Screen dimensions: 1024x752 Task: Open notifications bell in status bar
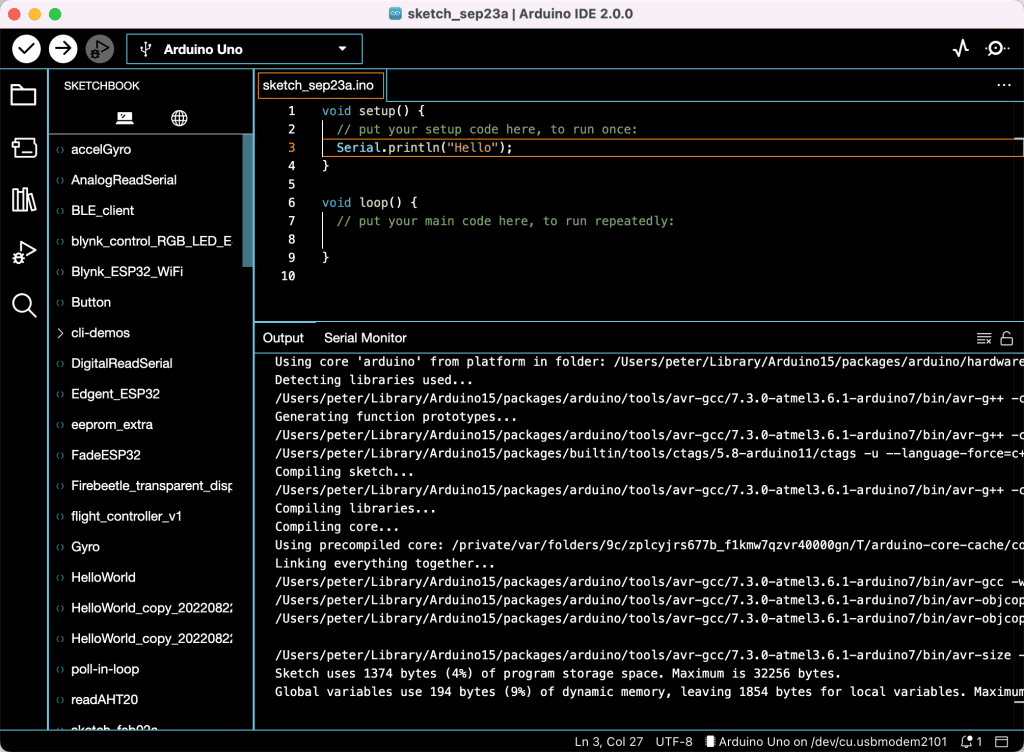pos(971,742)
